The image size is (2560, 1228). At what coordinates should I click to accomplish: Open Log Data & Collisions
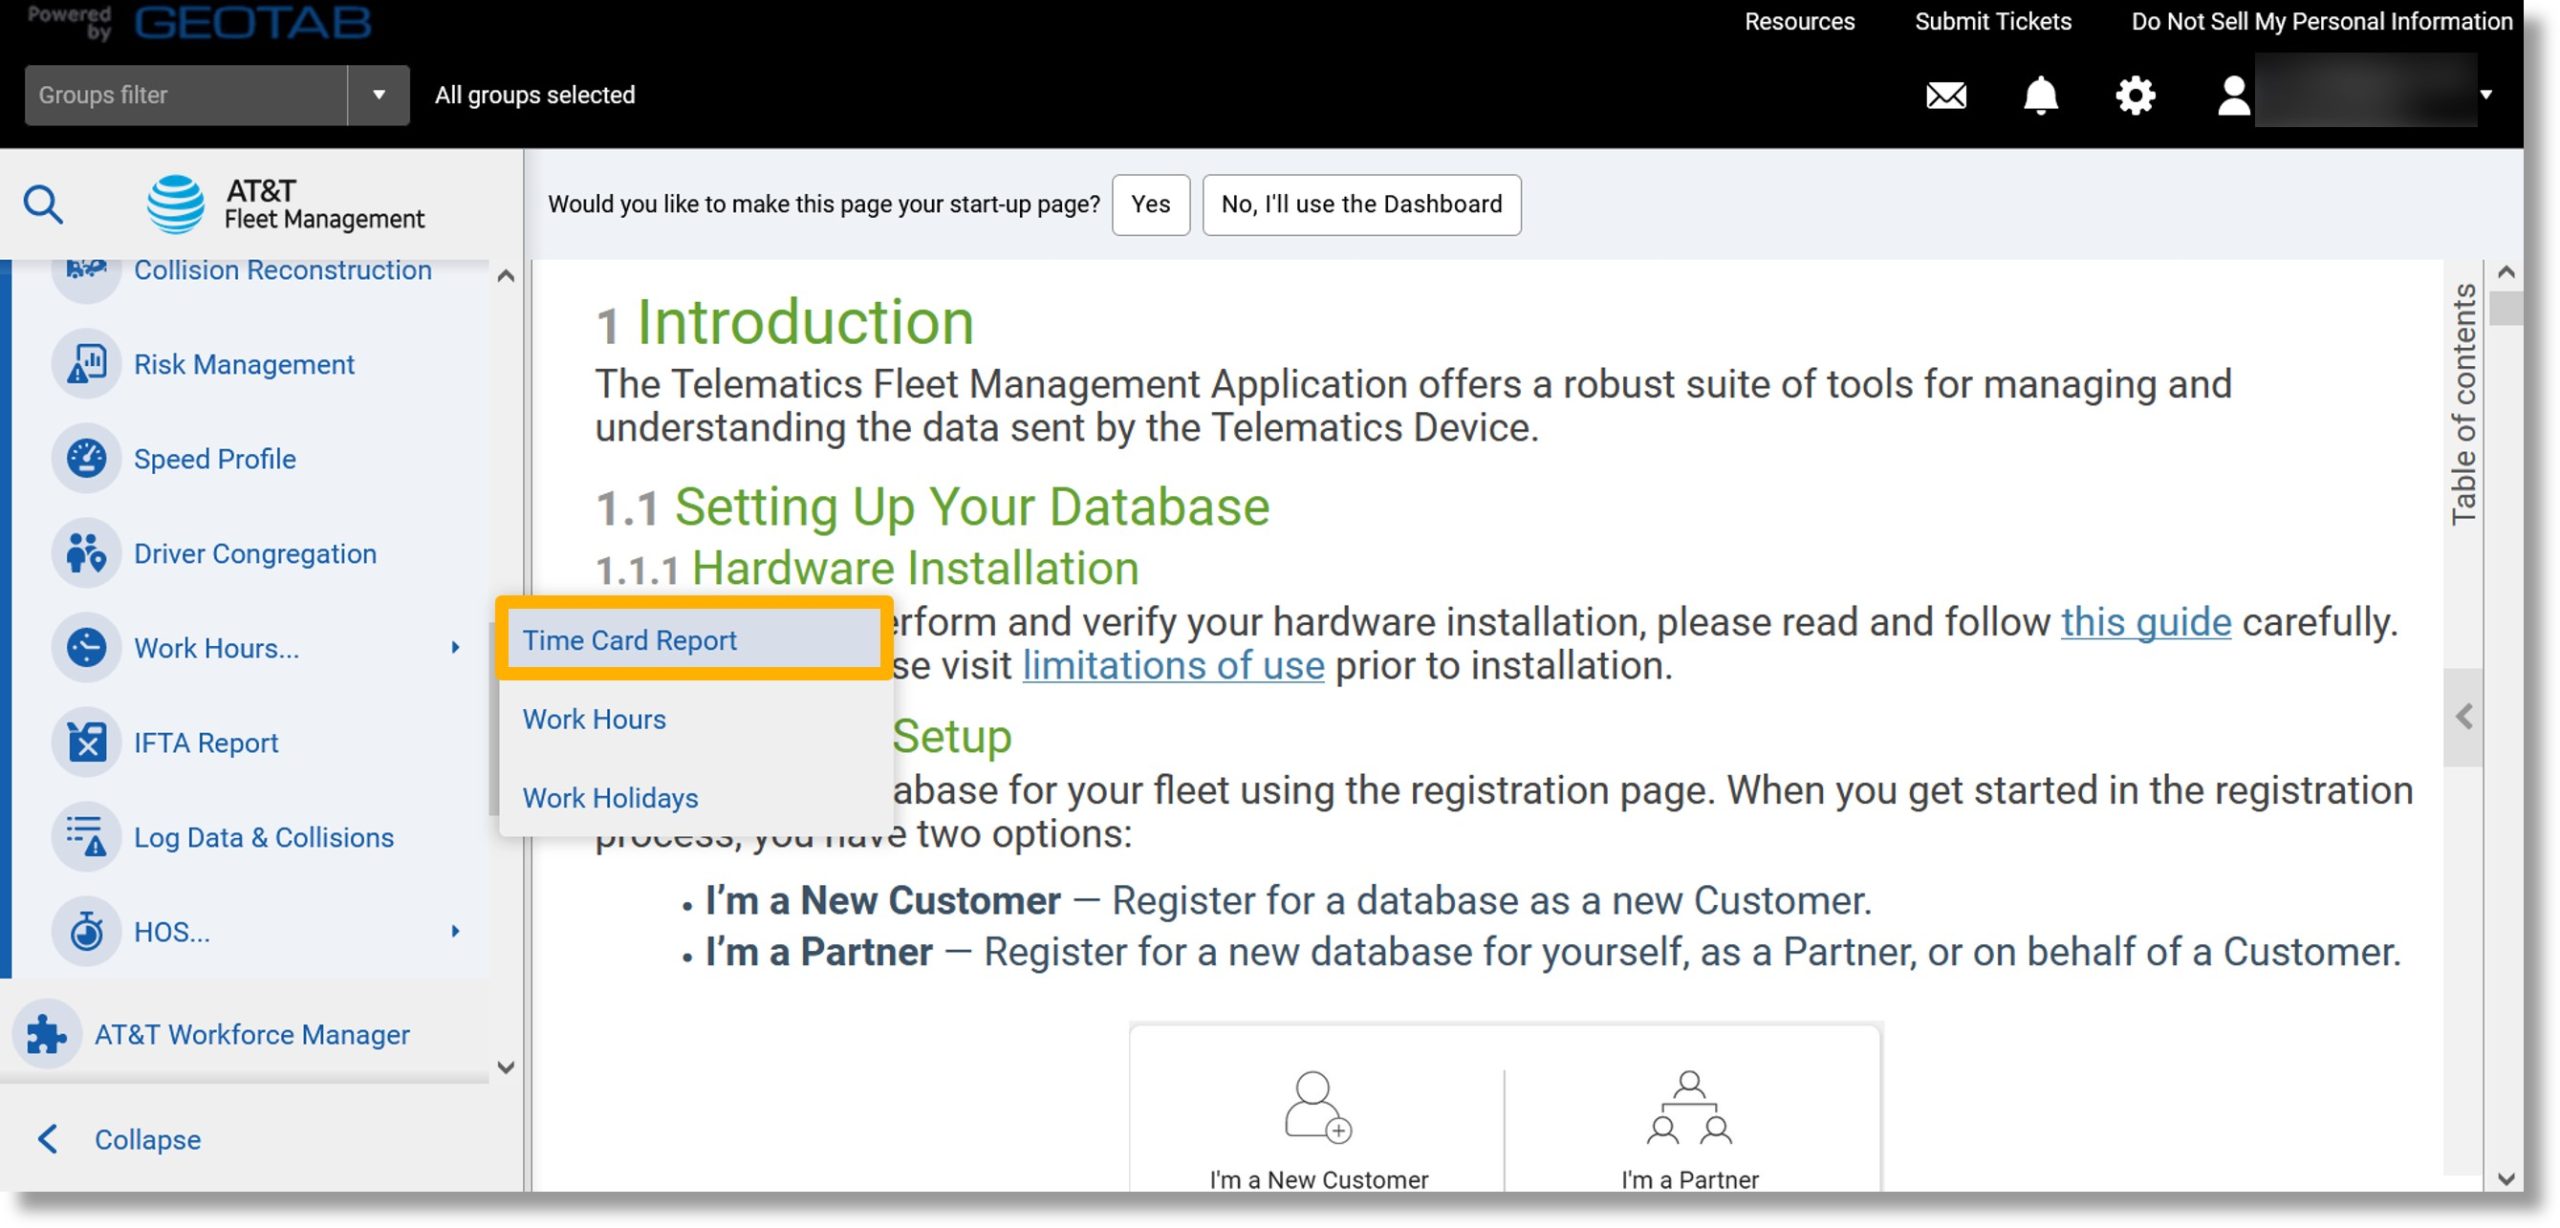point(264,837)
